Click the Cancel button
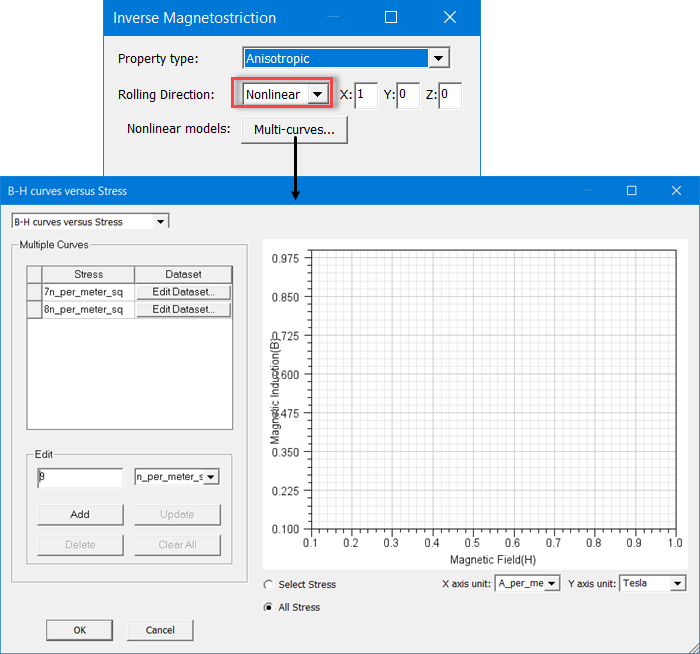The width and height of the screenshot is (700, 654). [160, 630]
